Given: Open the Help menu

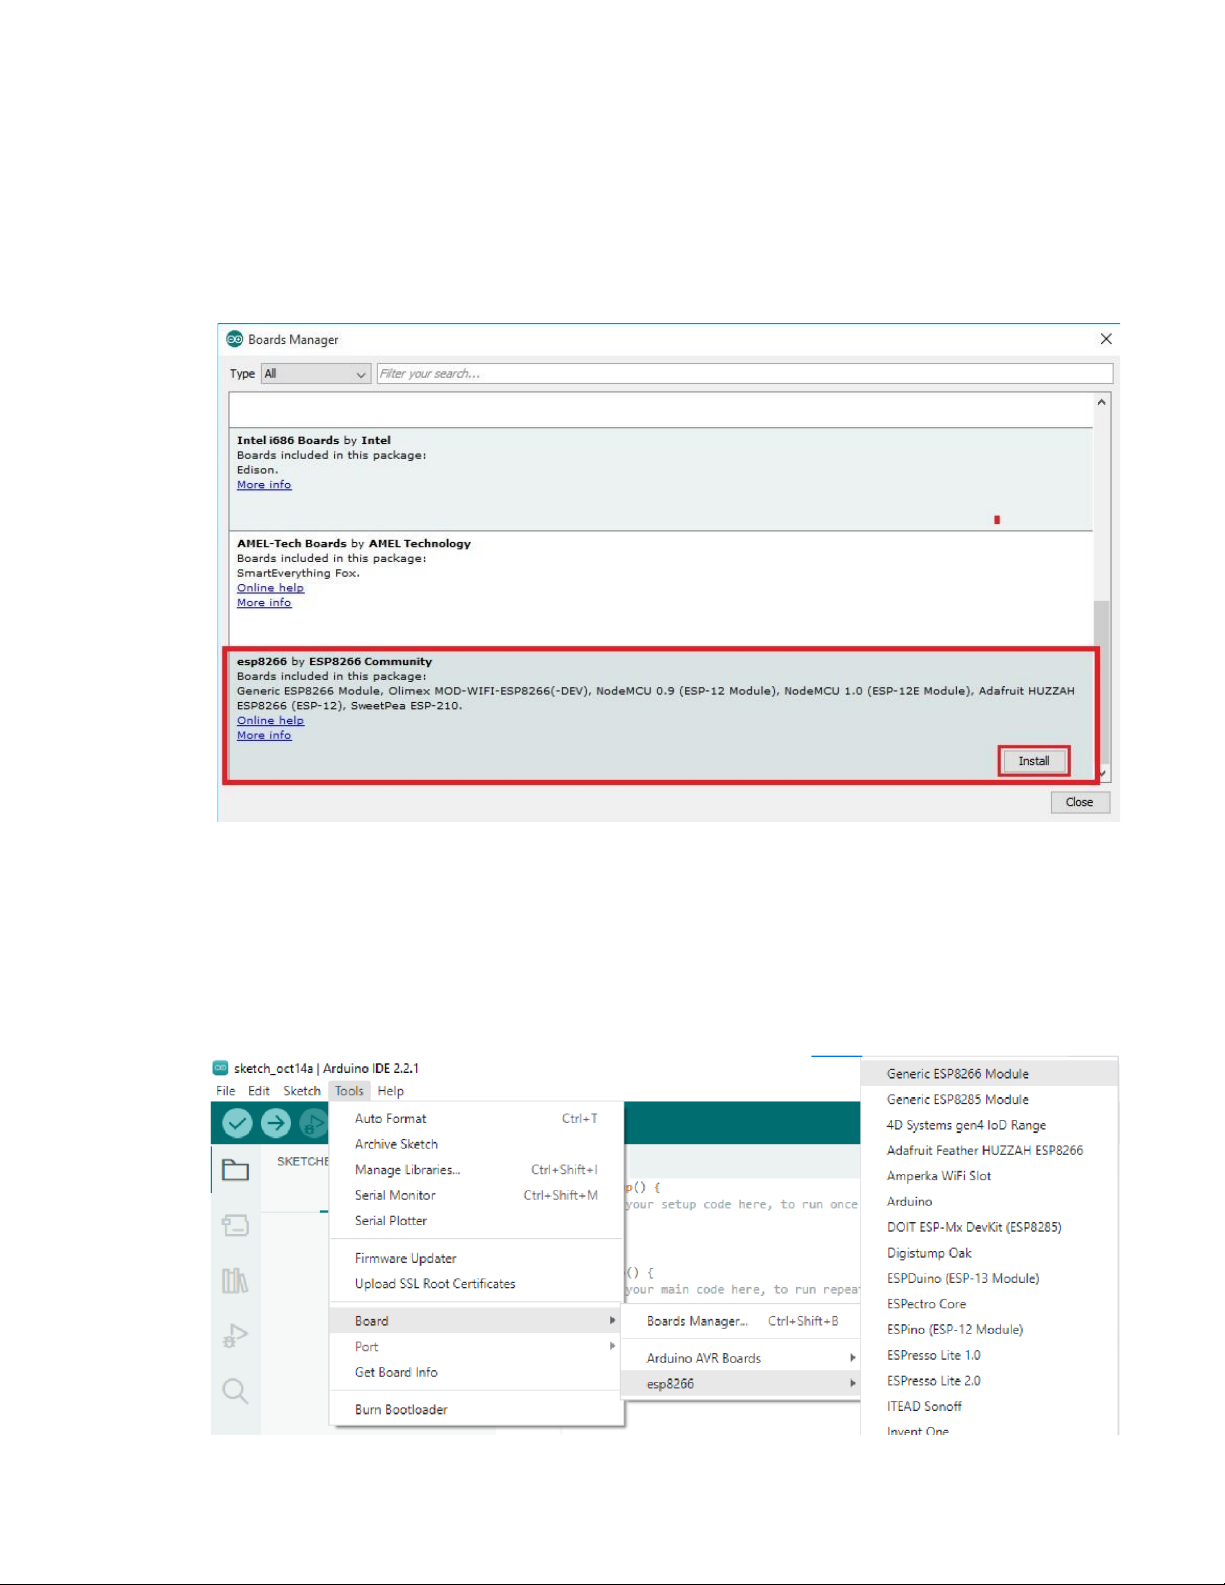Looking at the screenshot, I should pos(391,1091).
